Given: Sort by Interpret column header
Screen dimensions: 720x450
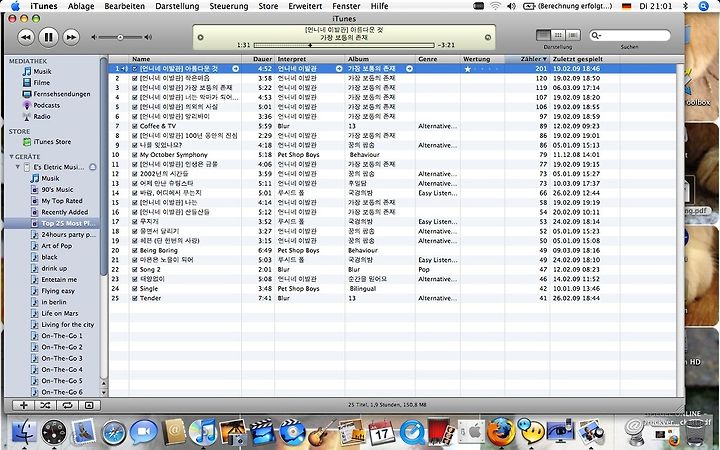Looking at the screenshot, I should 310,59.
